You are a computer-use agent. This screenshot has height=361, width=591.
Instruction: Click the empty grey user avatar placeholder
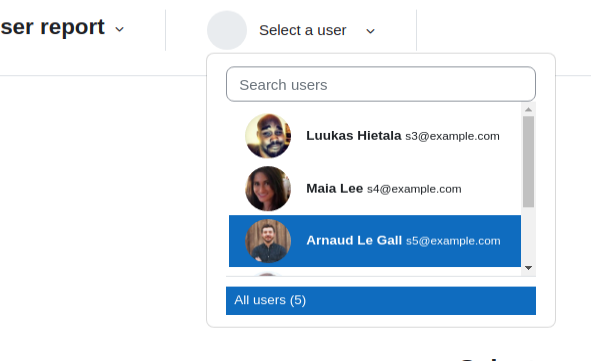(x=227, y=30)
